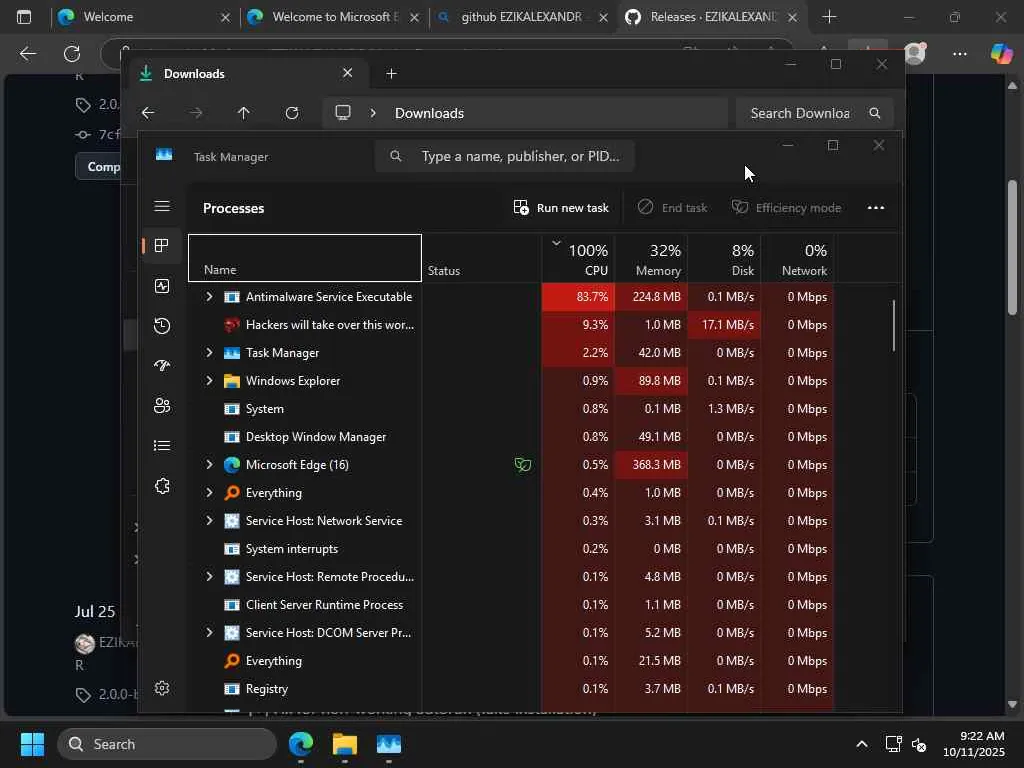The image size is (1024, 768).
Task: Click the Windows Explorer folder icon
Action: click(232, 381)
